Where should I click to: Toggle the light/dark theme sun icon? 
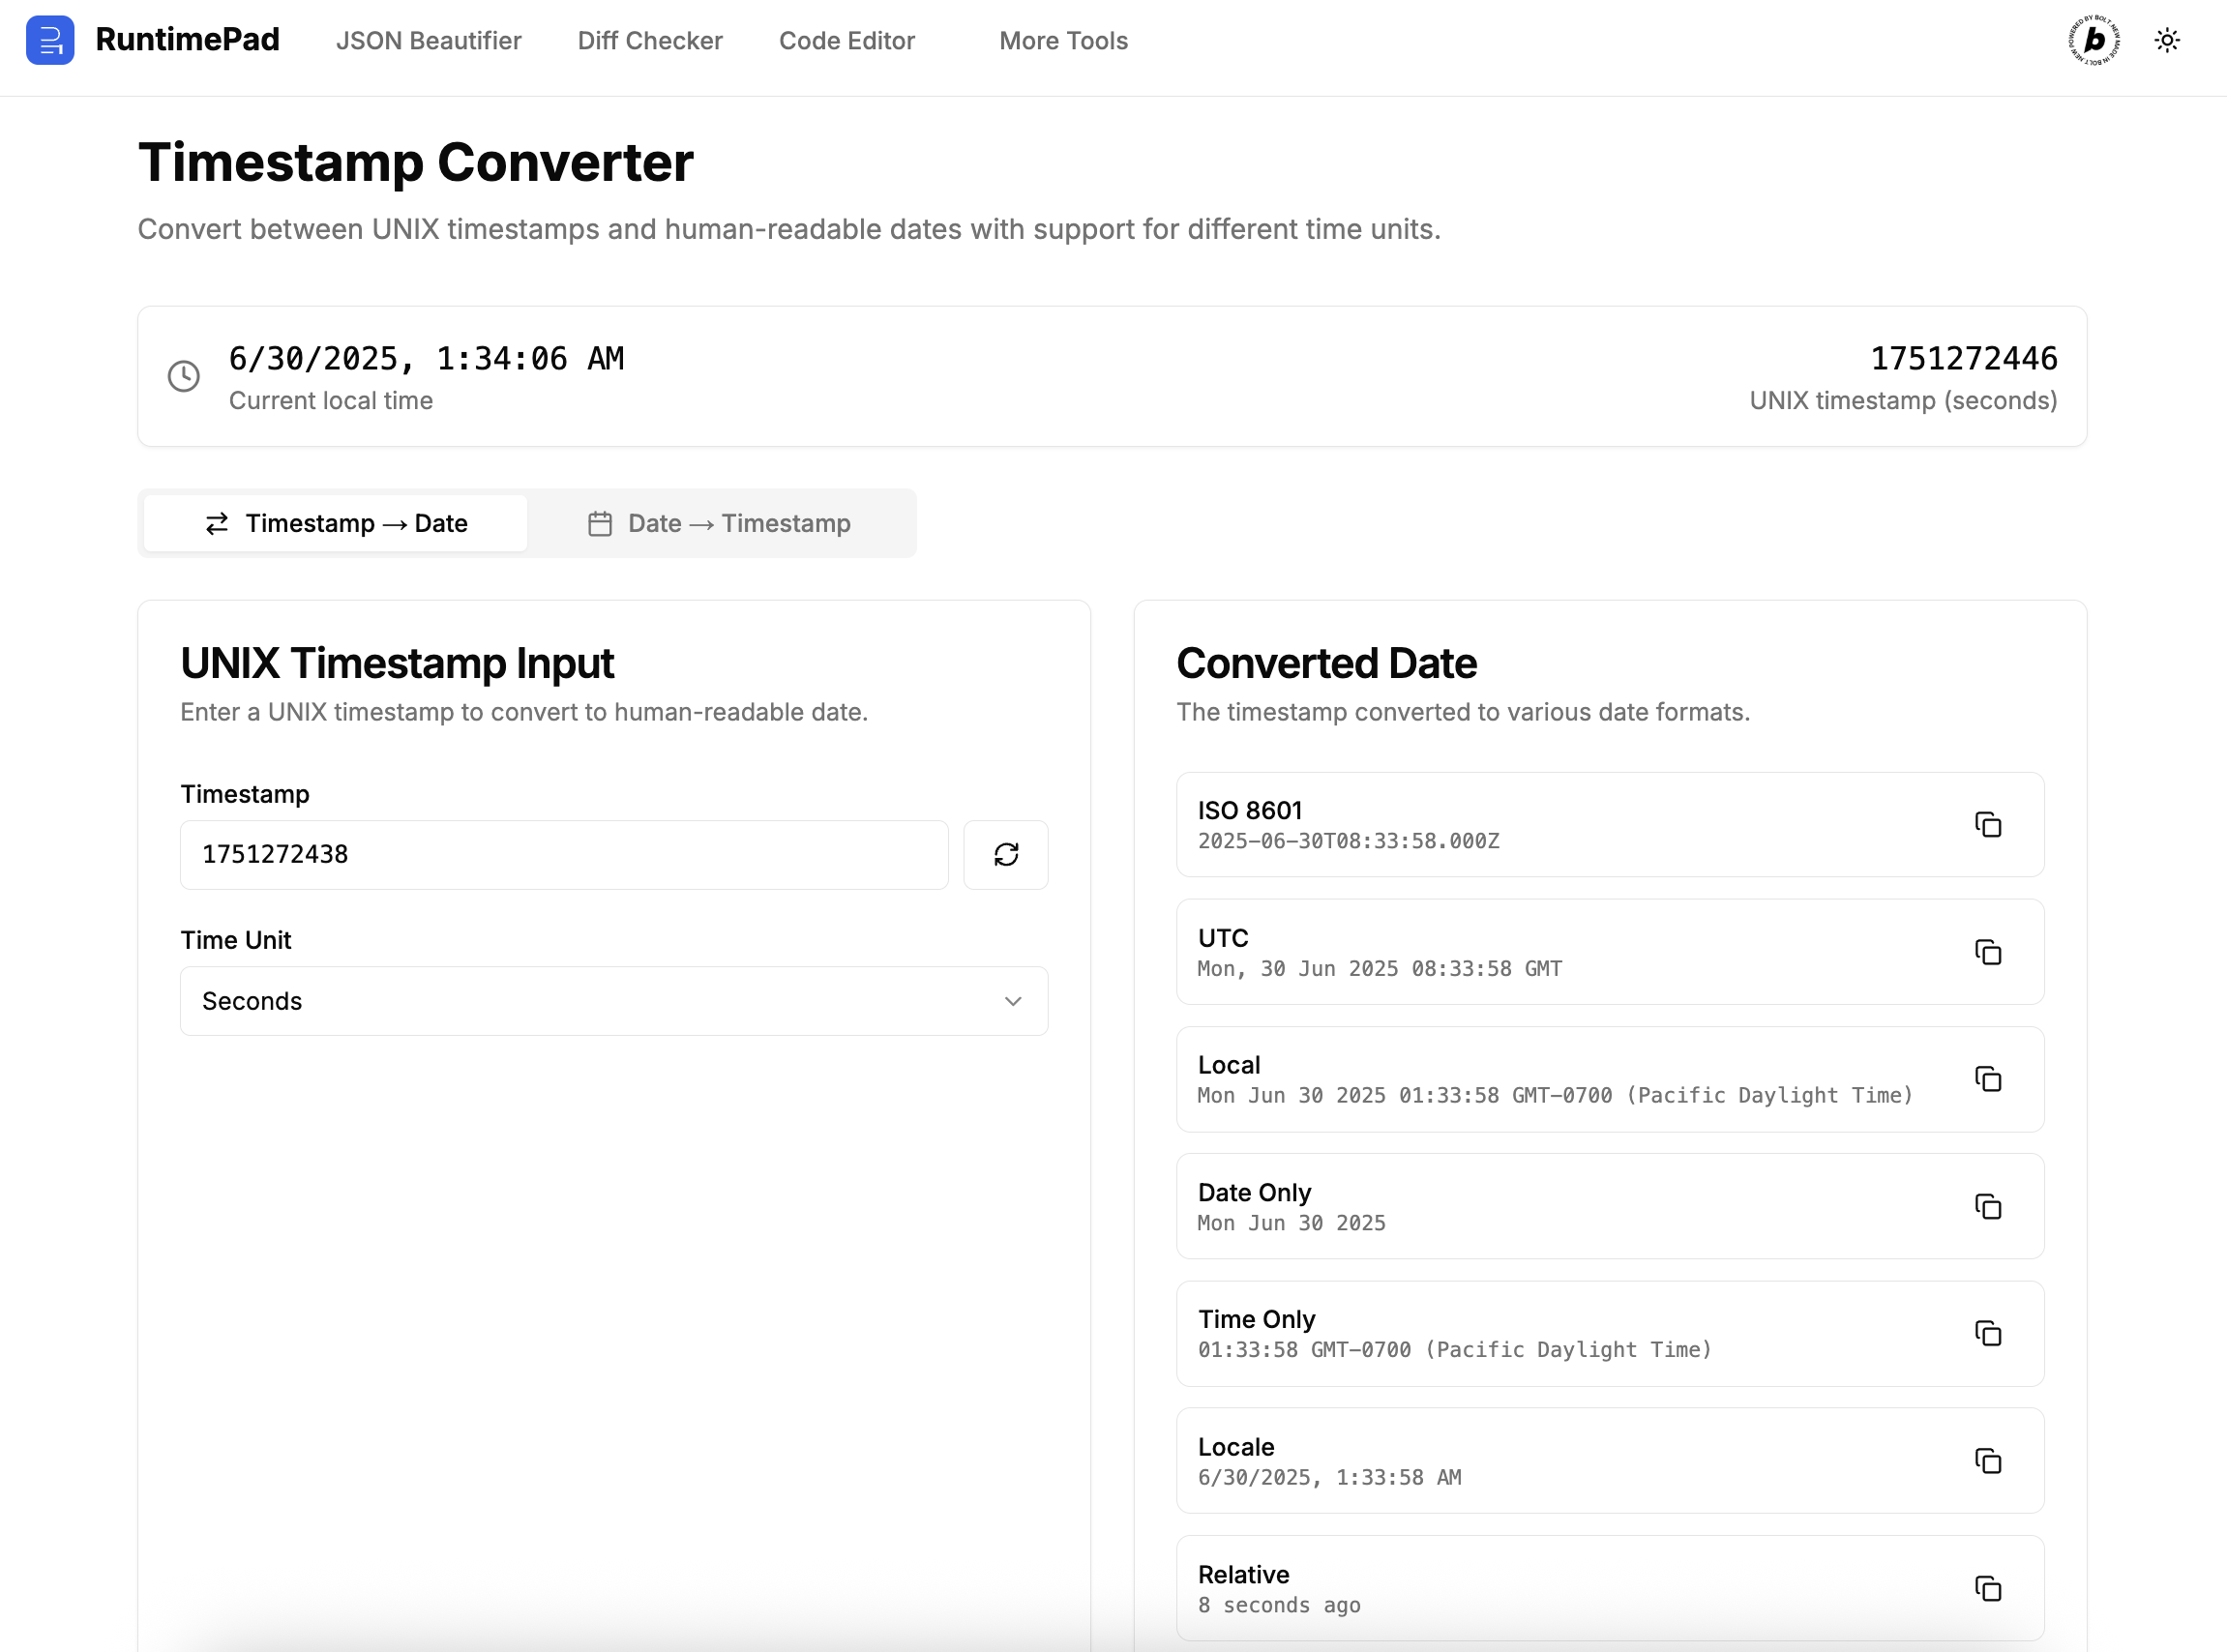coord(2166,40)
